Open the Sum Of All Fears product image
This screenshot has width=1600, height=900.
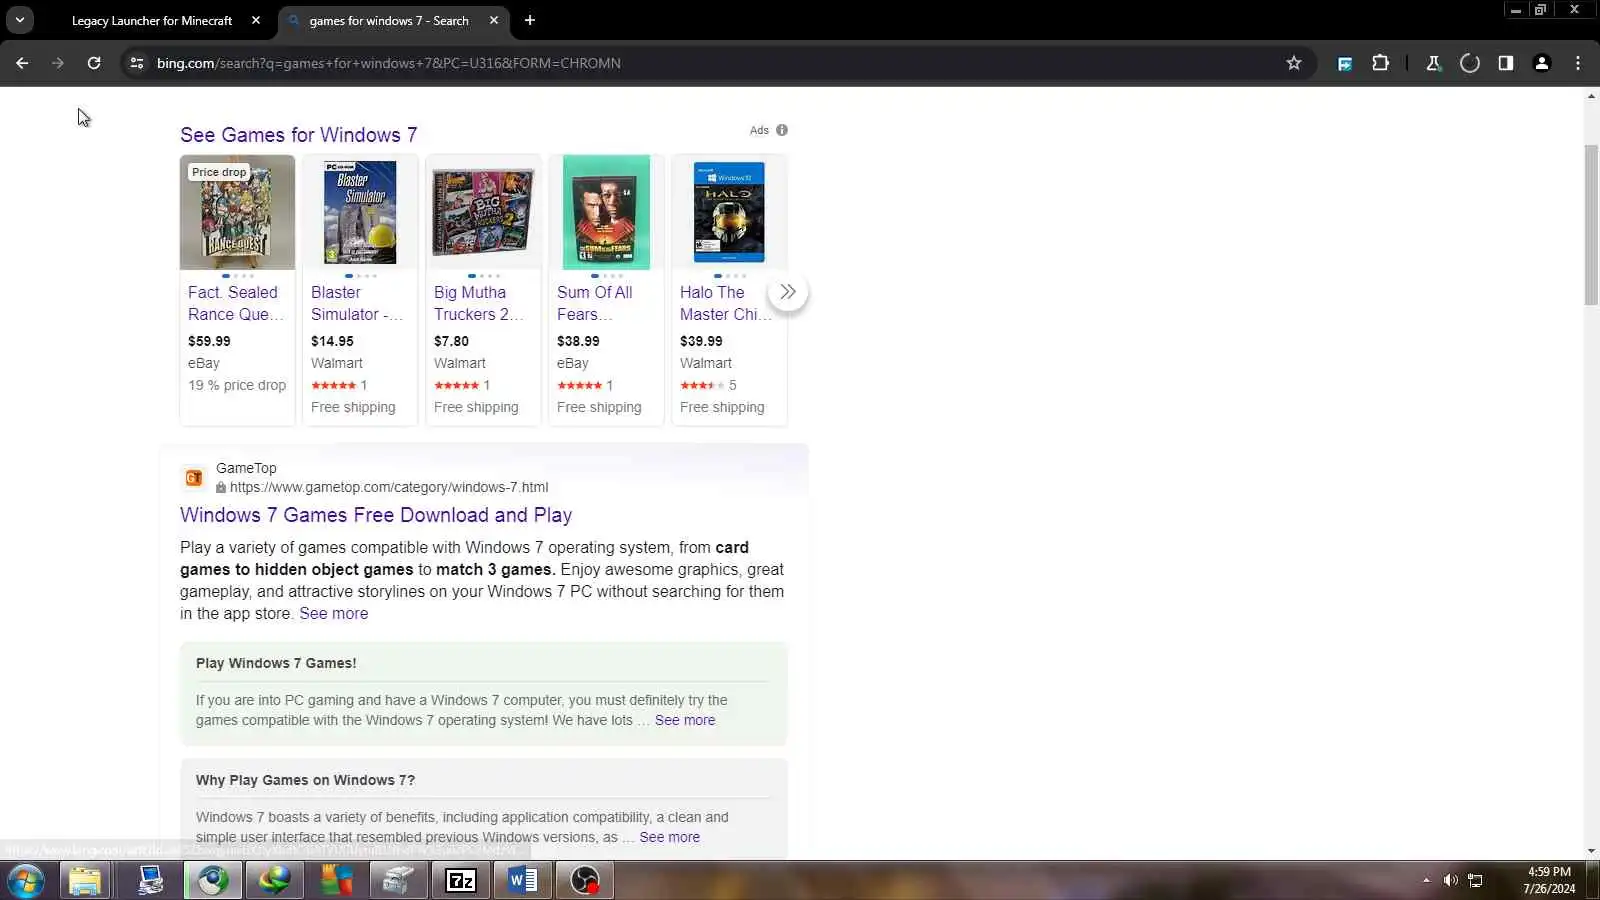pyautogui.click(x=606, y=212)
